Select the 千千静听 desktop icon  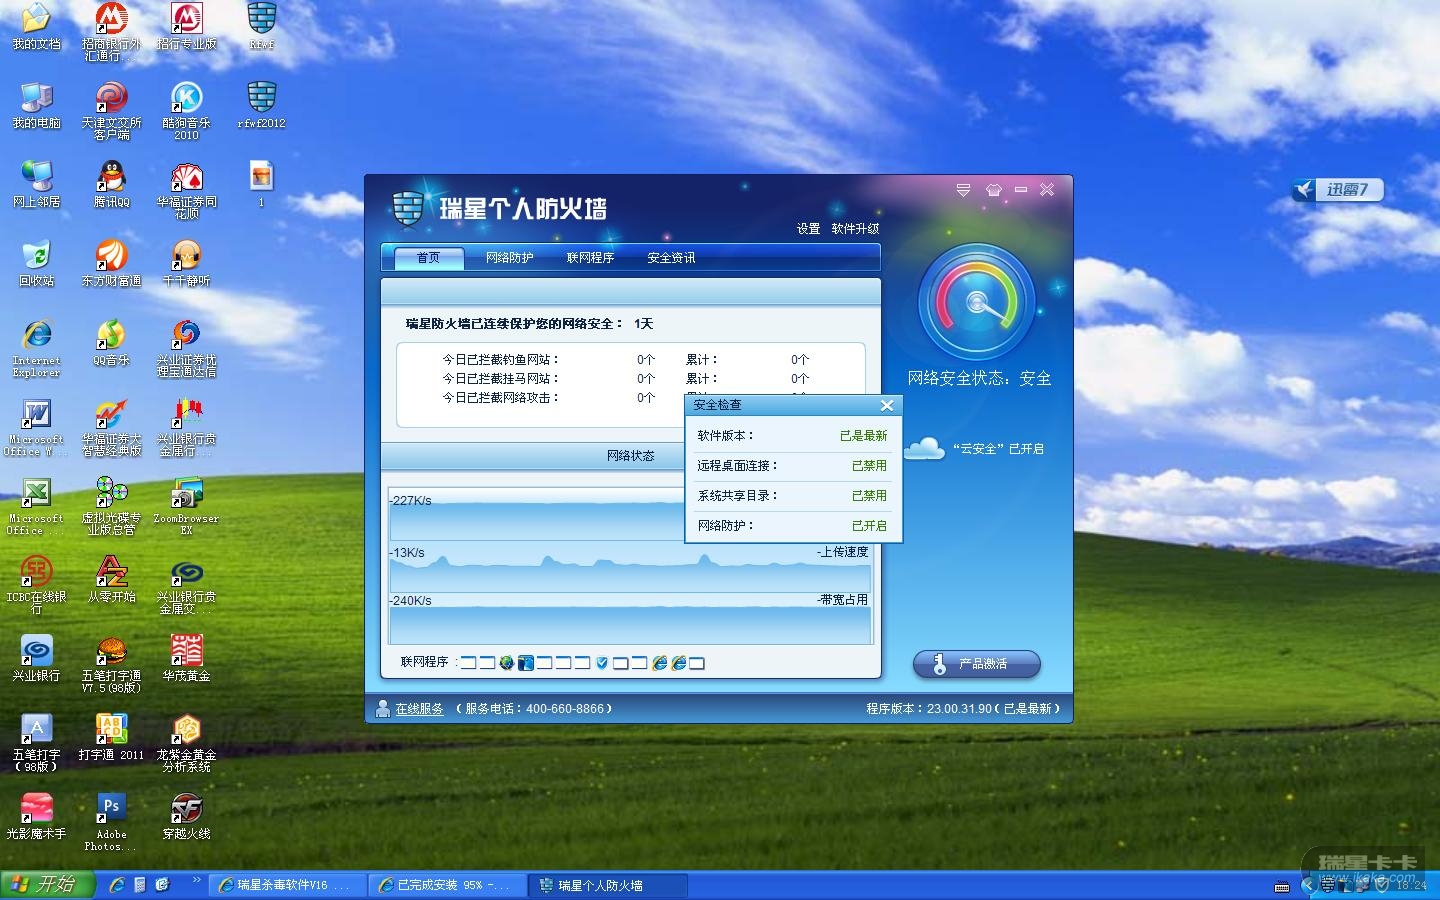point(186,264)
